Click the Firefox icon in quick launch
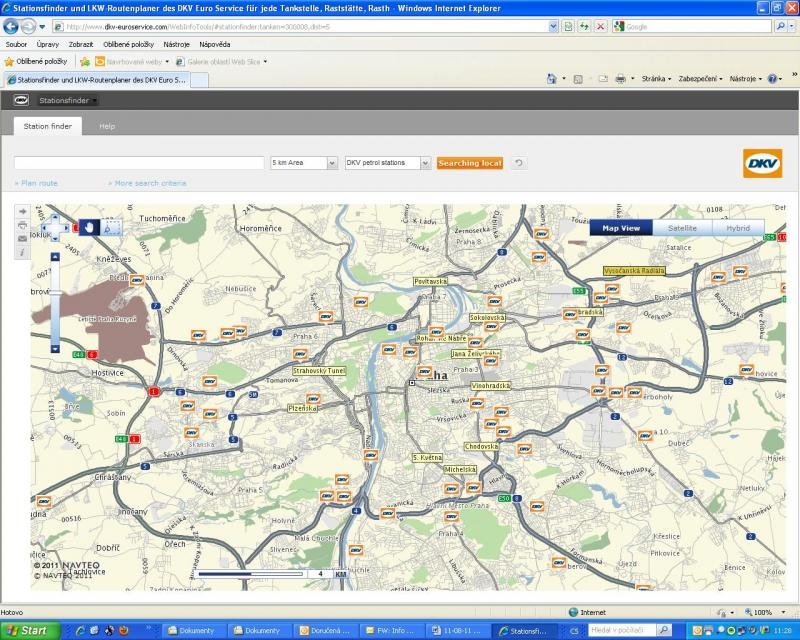This screenshot has height=640, width=800. click(x=123, y=630)
